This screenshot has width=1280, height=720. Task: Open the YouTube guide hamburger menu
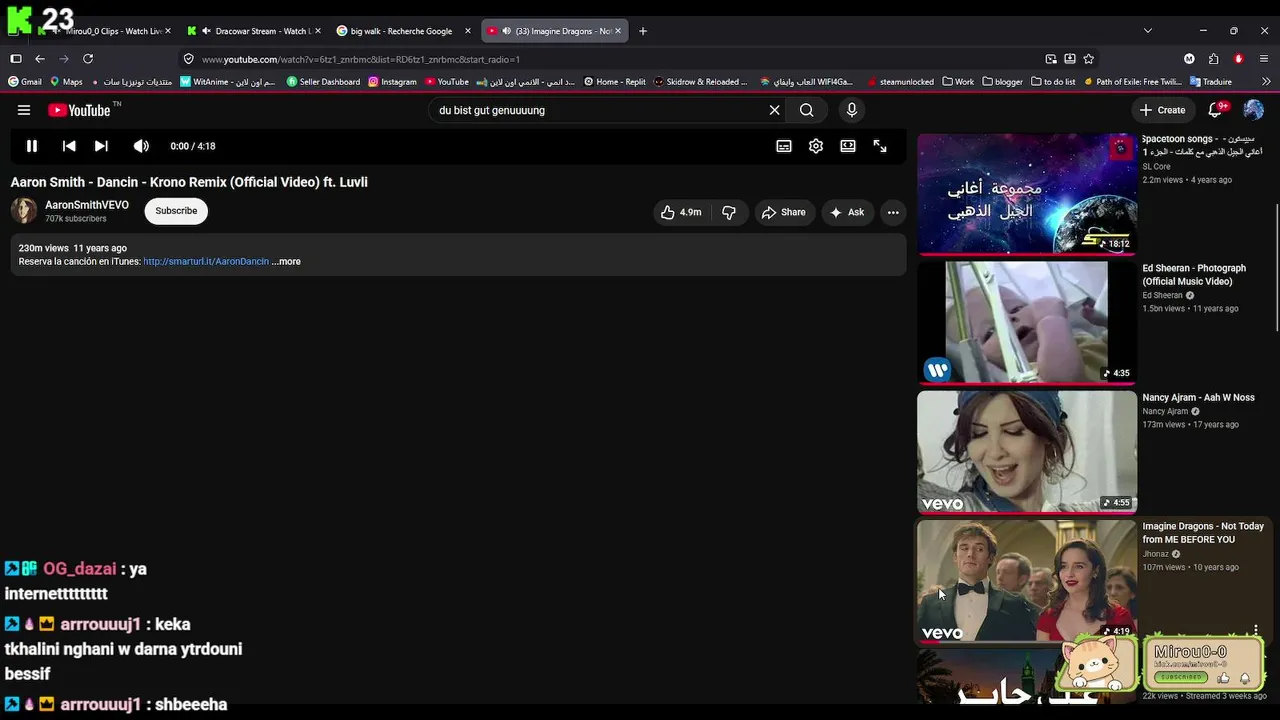coord(24,110)
